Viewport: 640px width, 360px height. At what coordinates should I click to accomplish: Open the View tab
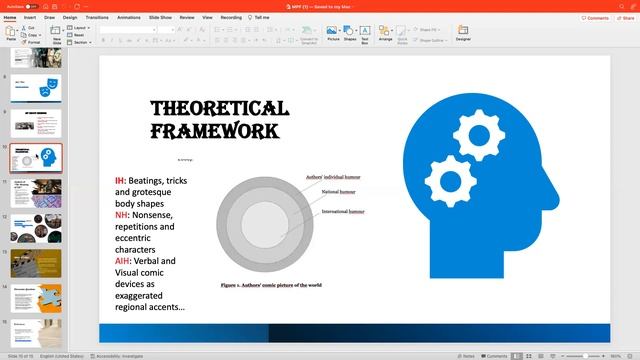(x=207, y=18)
